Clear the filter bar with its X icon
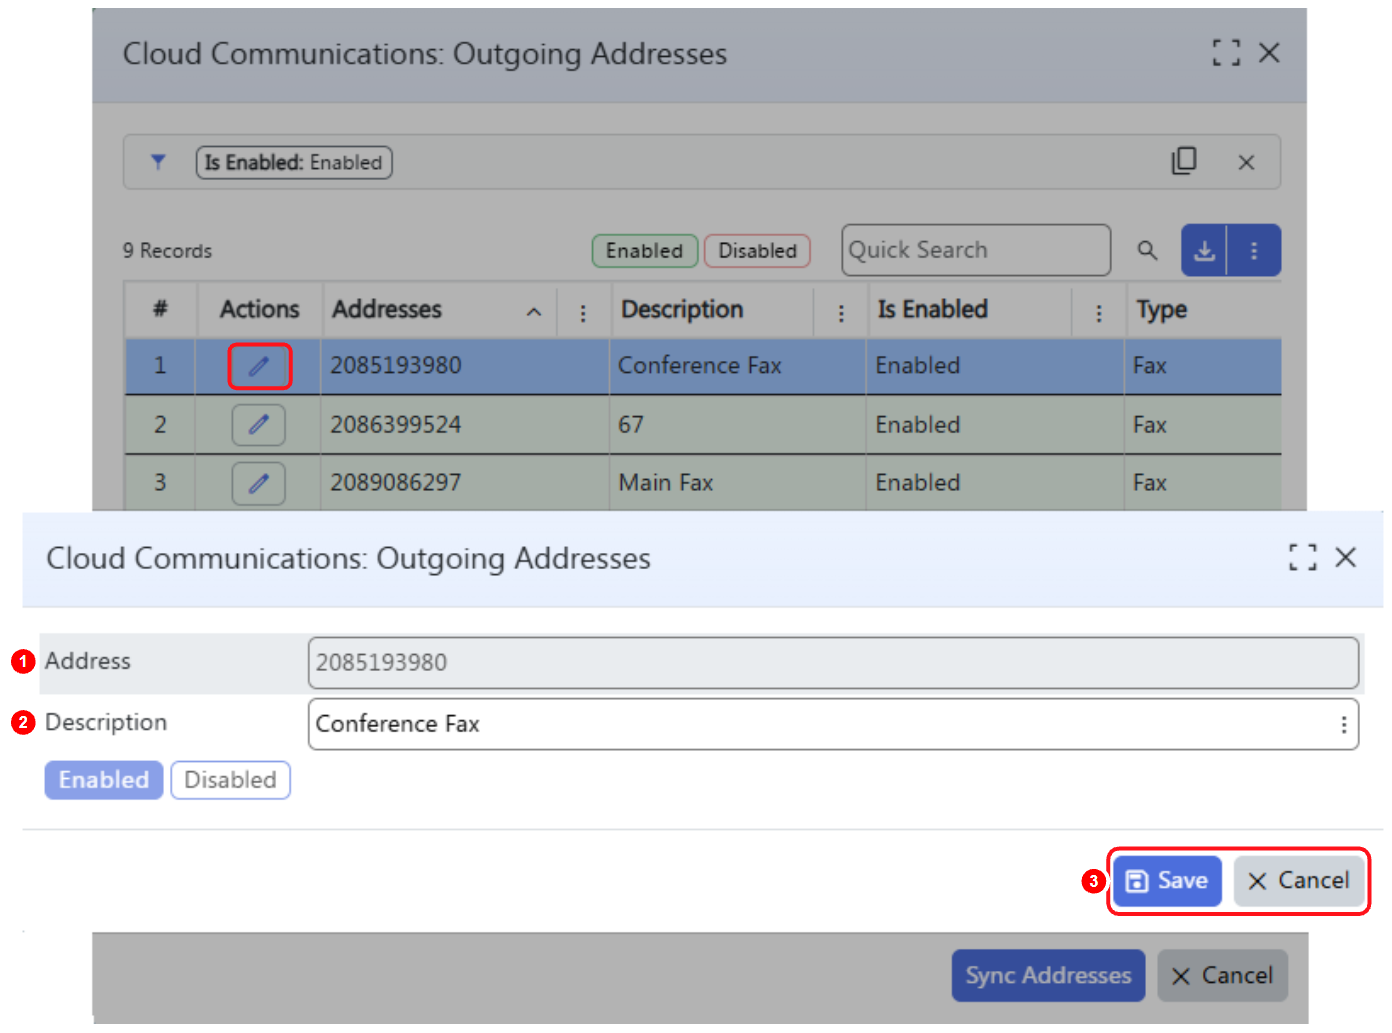The height and width of the screenshot is (1033, 1392). point(1246,162)
